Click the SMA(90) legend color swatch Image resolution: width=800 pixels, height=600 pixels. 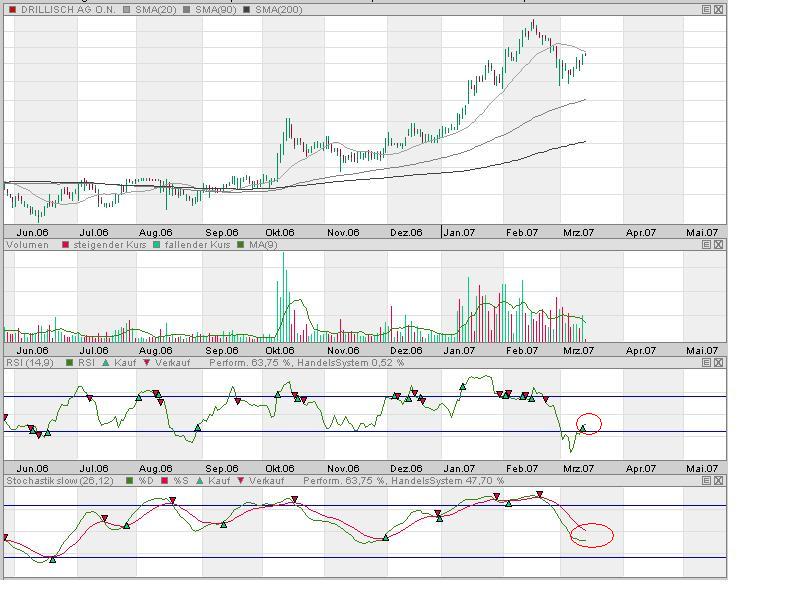coord(187,10)
